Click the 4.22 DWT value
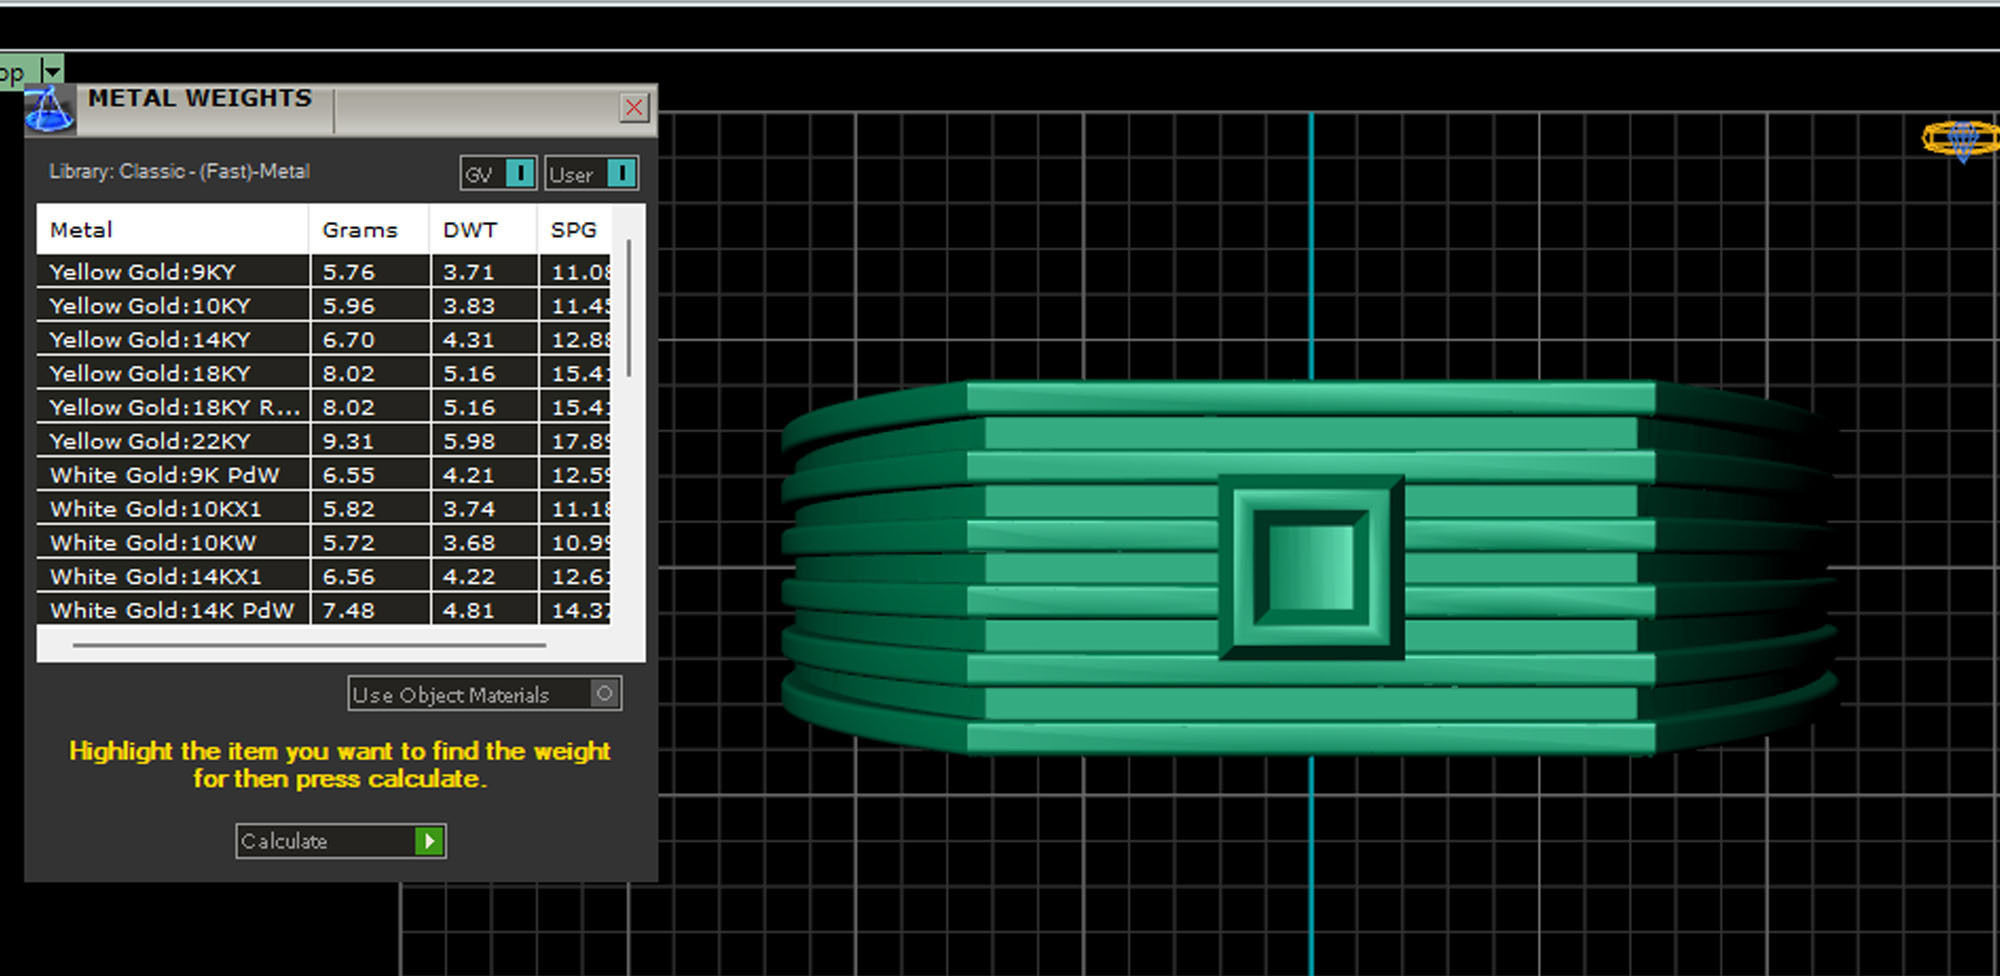 tap(469, 577)
